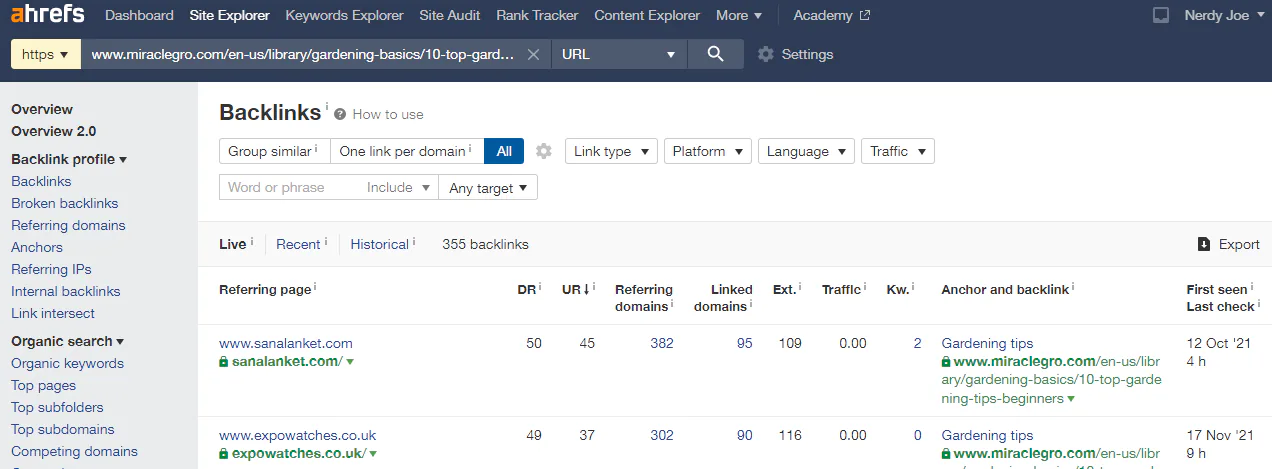Click the gear icon beside the All button

pos(544,151)
